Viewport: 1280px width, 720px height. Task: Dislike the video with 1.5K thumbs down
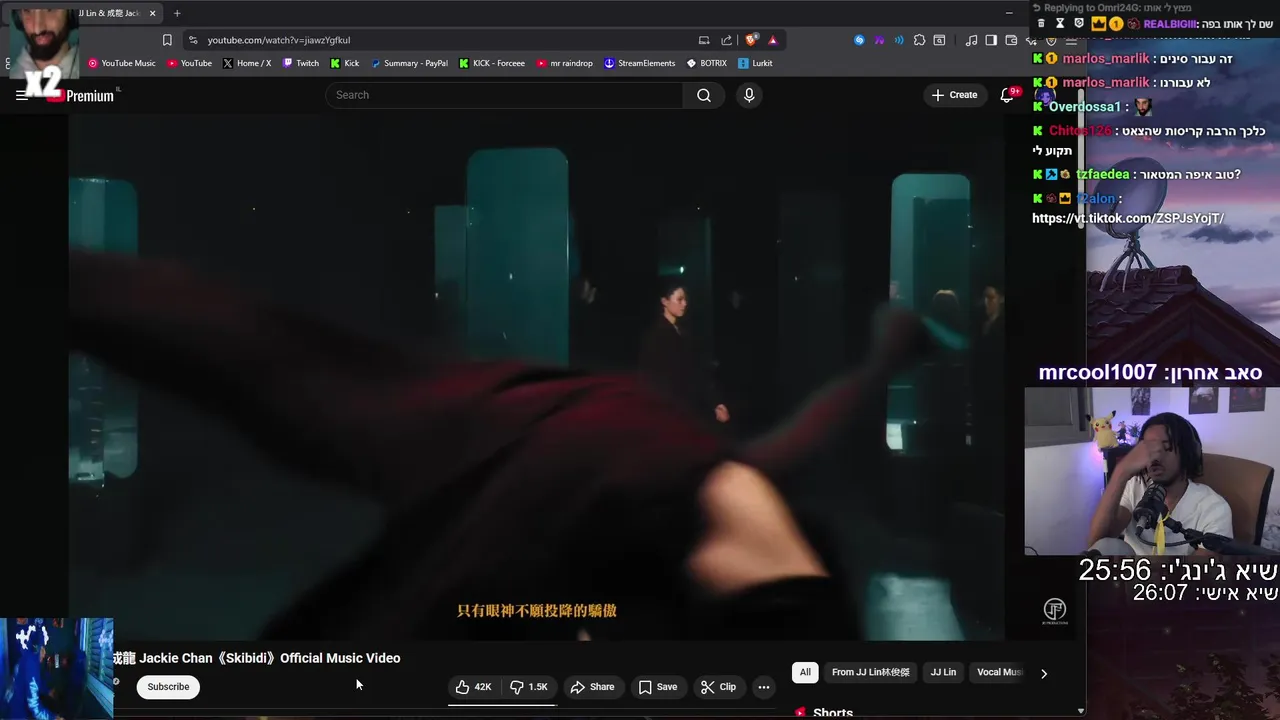pos(529,687)
